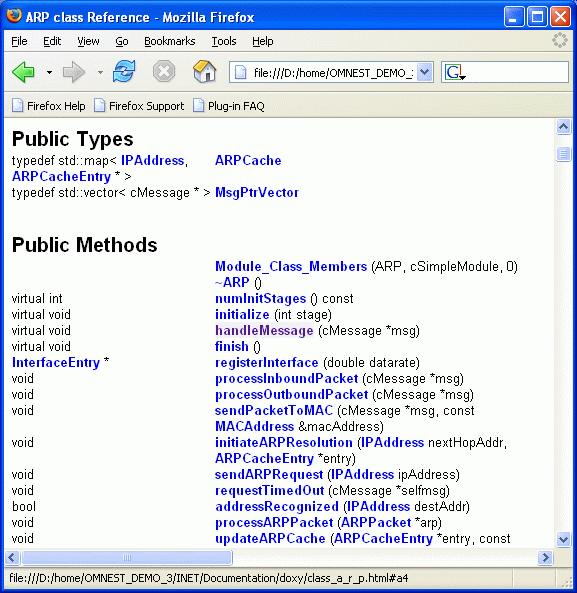Screen dimensions: 577x593
Task: Follow the handleMessage method link
Action: click(264, 331)
